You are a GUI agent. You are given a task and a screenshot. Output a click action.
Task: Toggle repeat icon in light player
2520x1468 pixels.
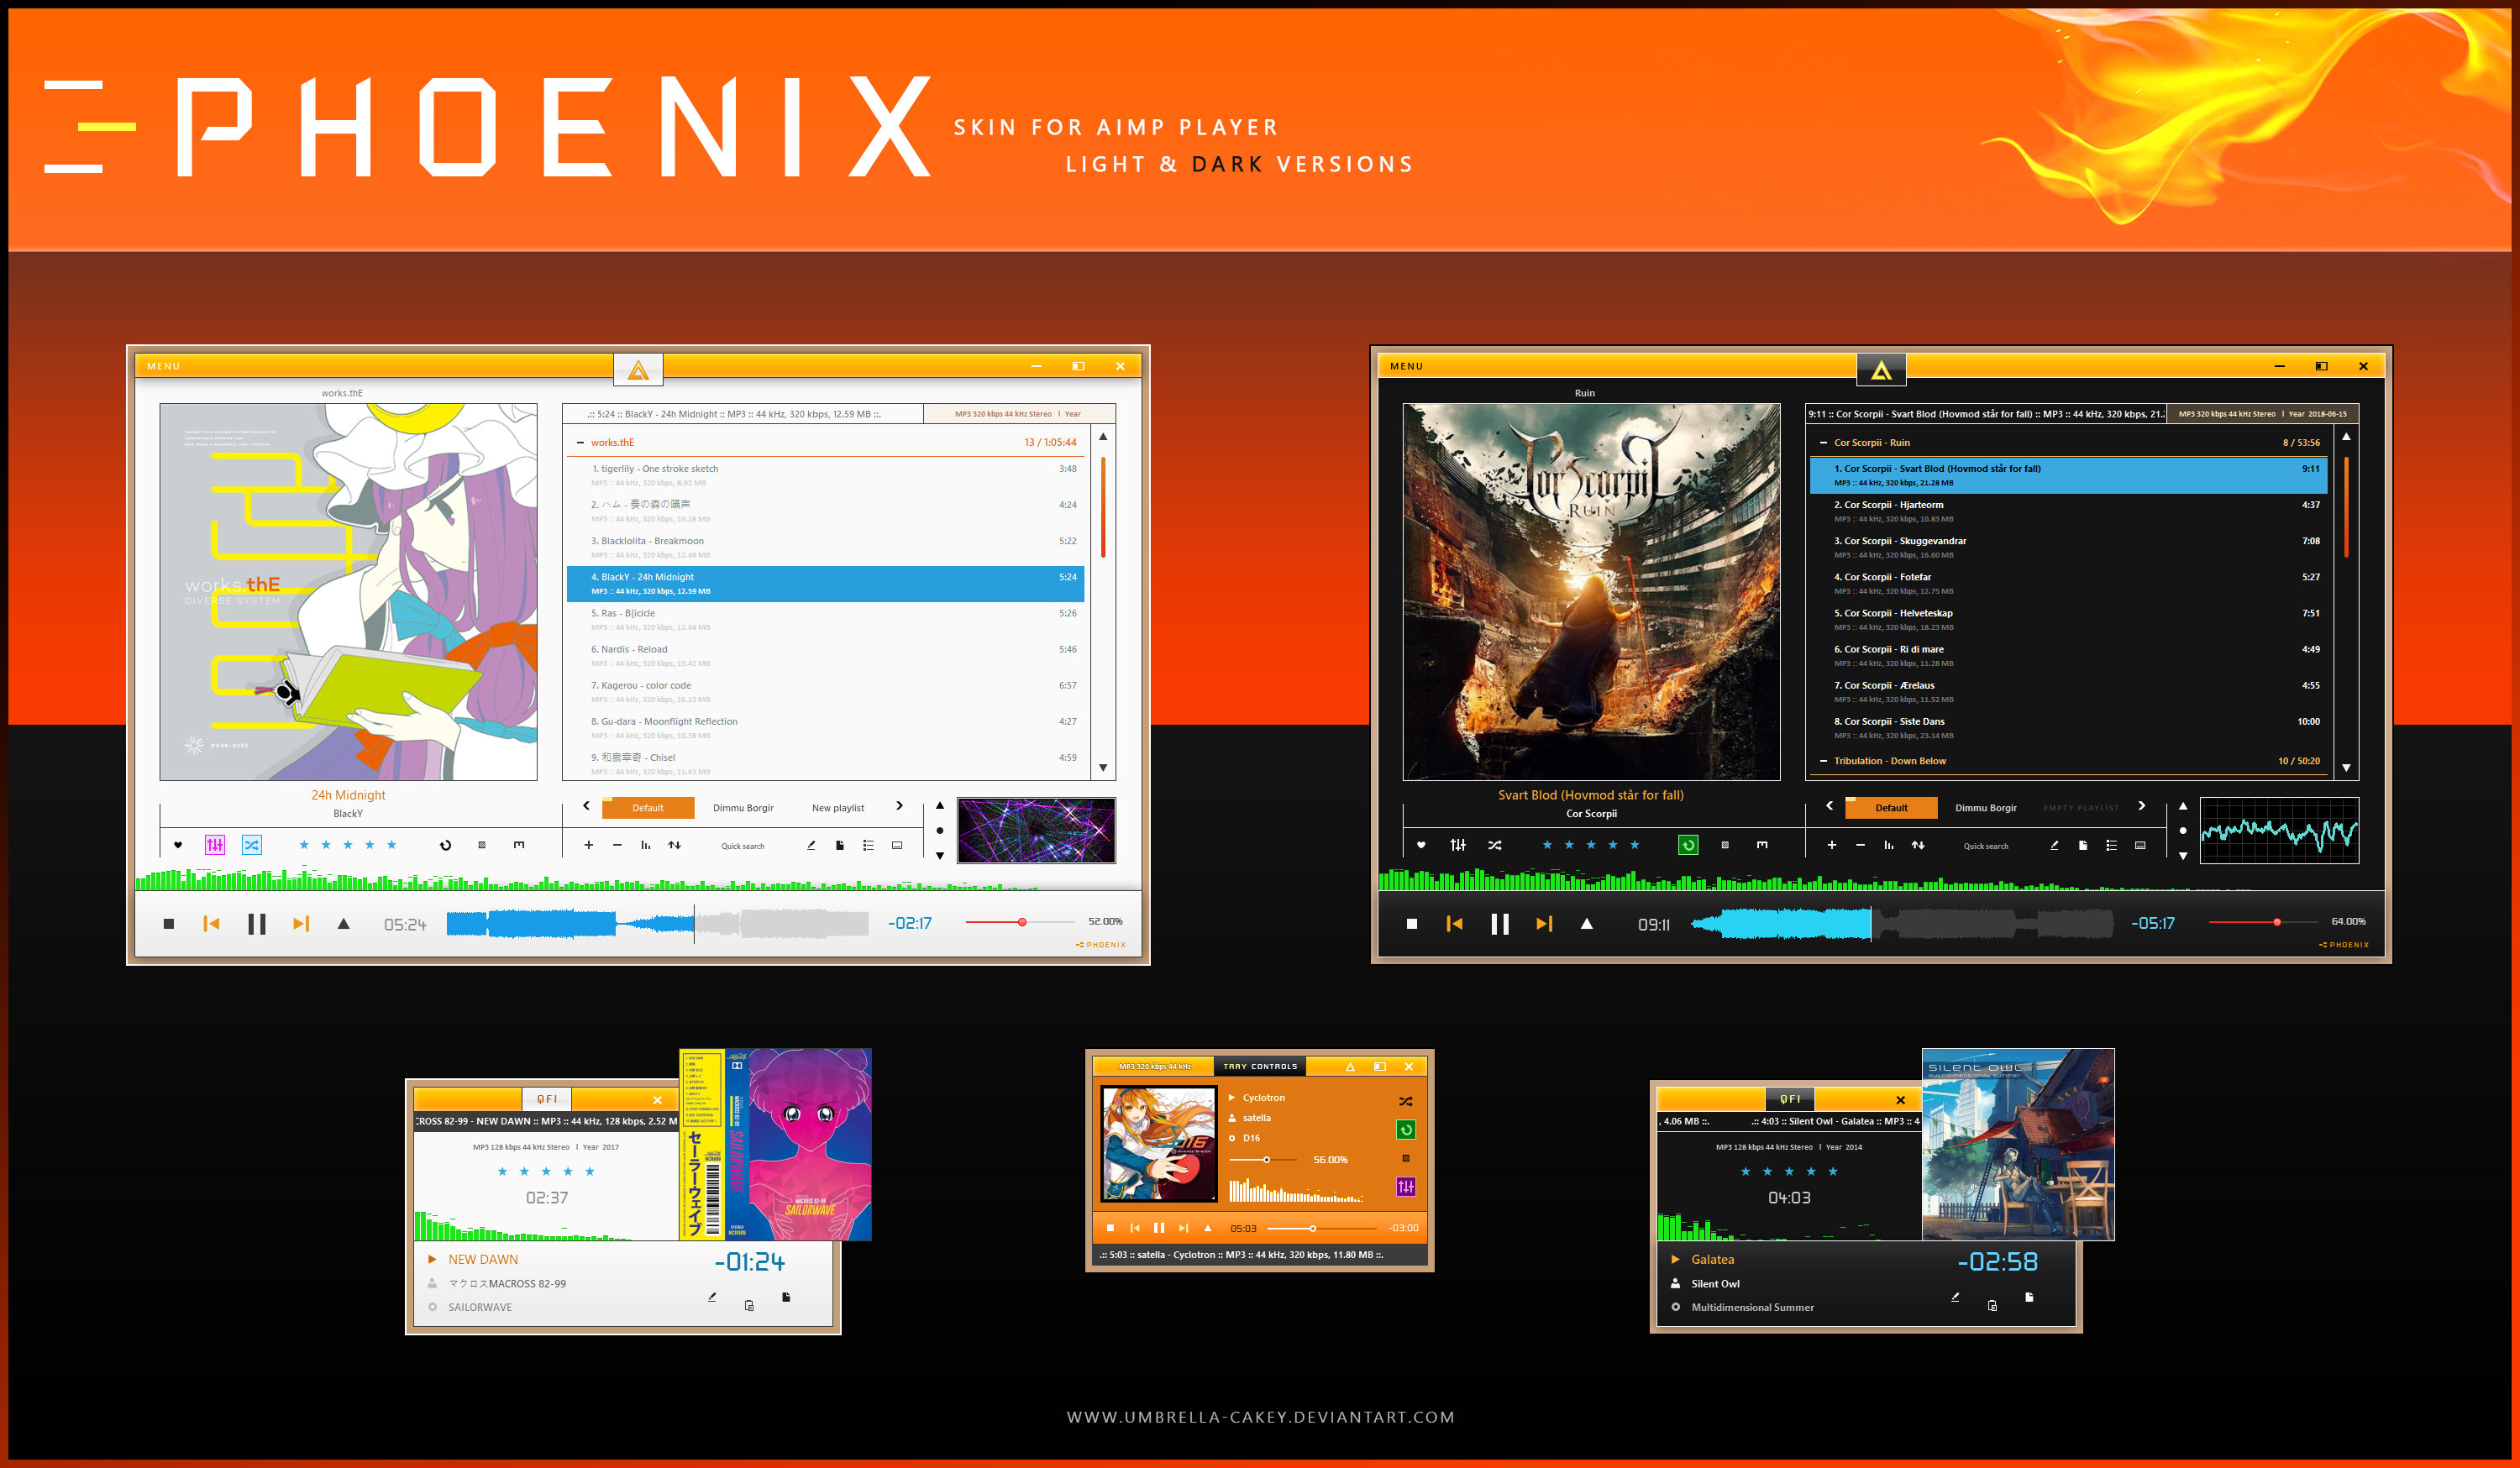(446, 846)
